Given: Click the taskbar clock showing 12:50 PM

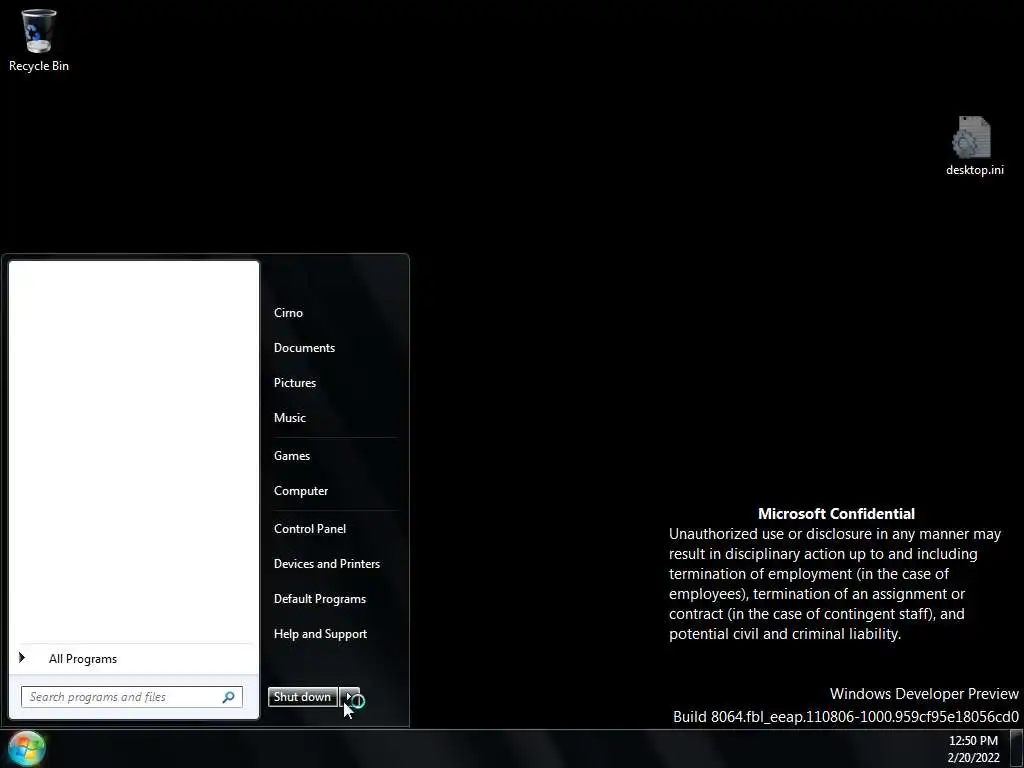Looking at the screenshot, I should click(973, 749).
